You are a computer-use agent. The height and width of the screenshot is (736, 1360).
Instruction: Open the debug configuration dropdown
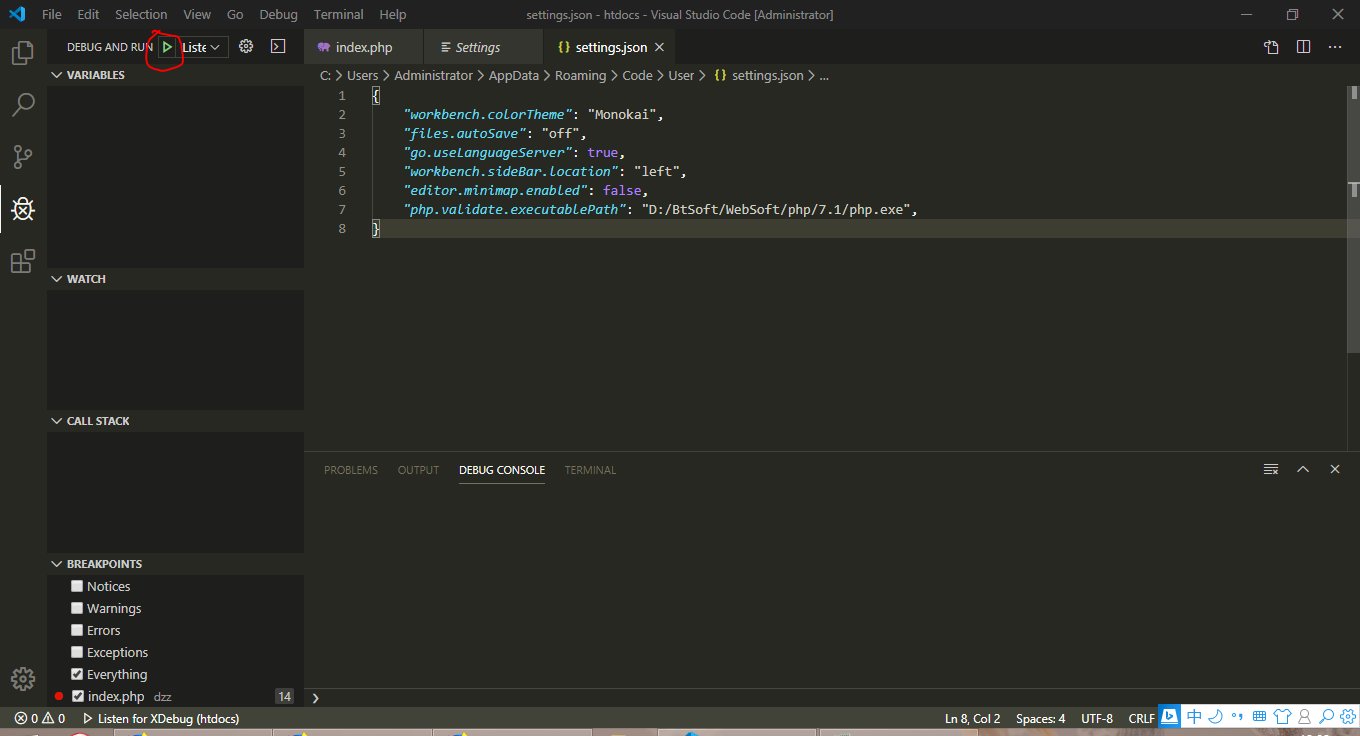coord(203,47)
